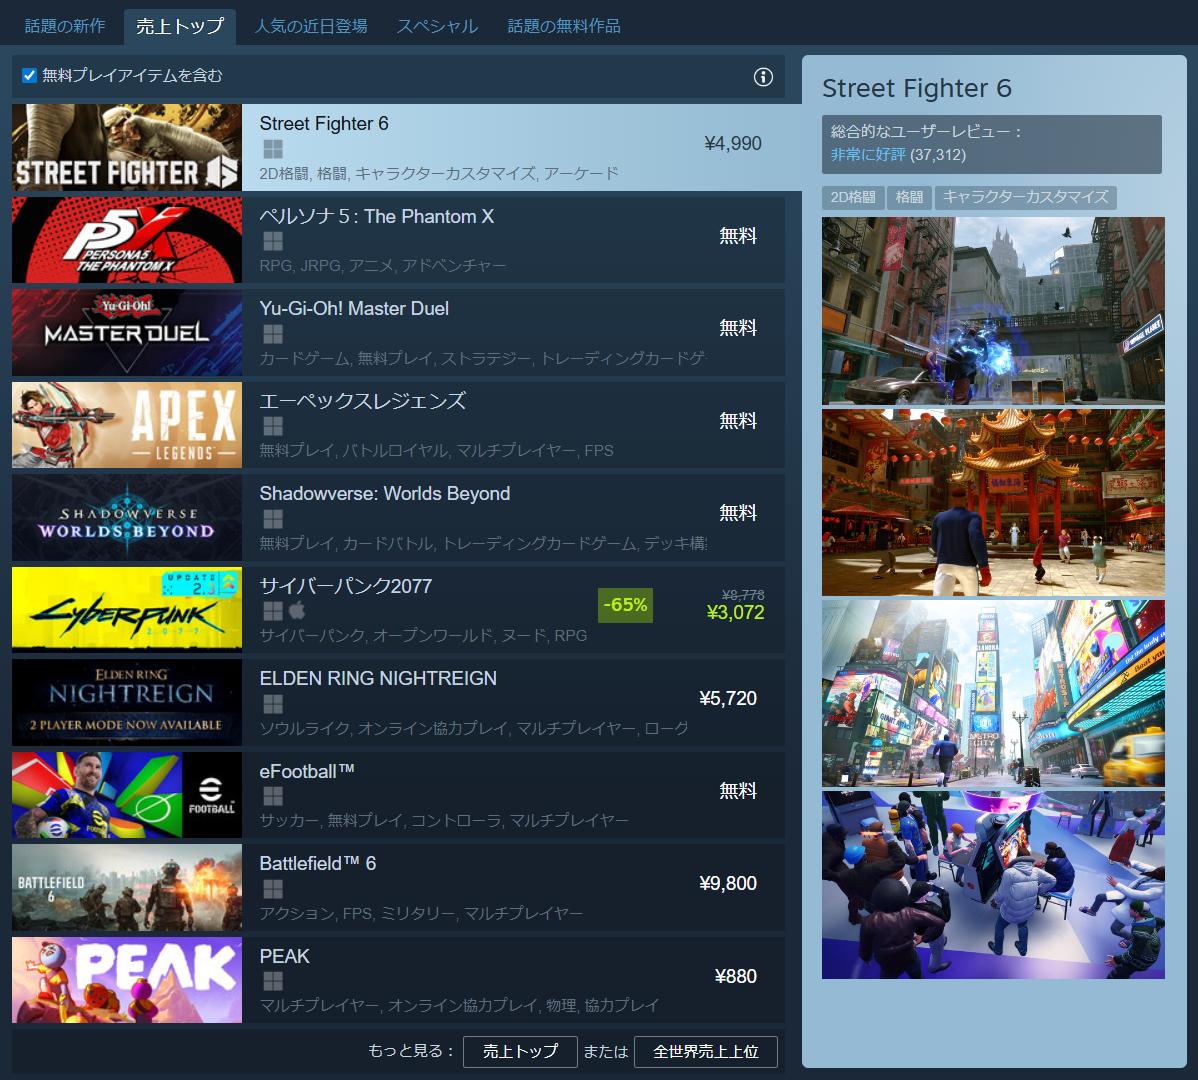Screen dimensions: 1198x1080
Task: Uncheck the 無料プレイアイテムを含む checkbox
Action: 30,76
